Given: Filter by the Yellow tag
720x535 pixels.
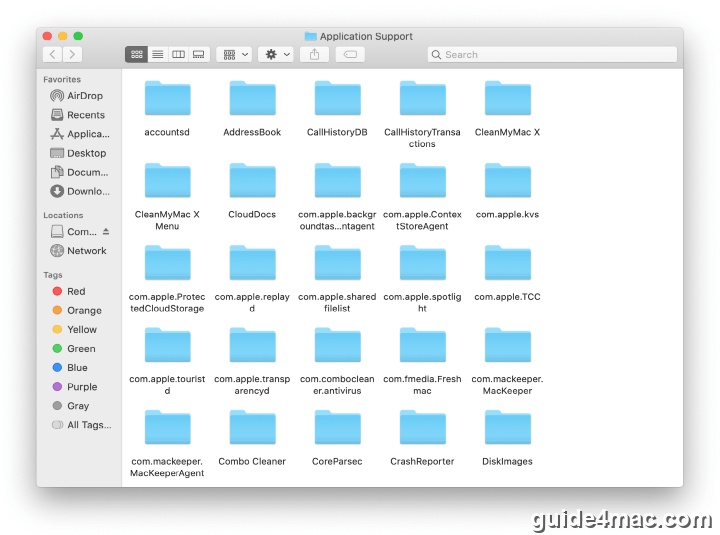Looking at the screenshot, I should coord(74,329).
